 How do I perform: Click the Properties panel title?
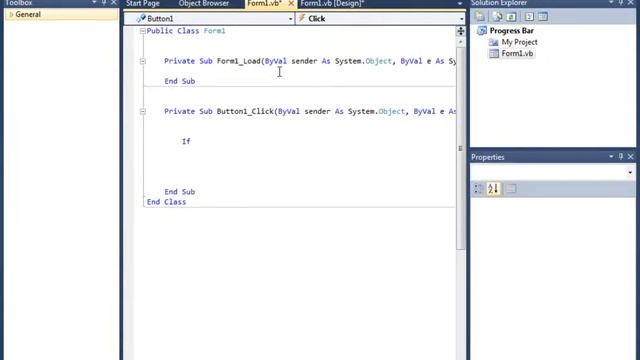coord(488,157)
